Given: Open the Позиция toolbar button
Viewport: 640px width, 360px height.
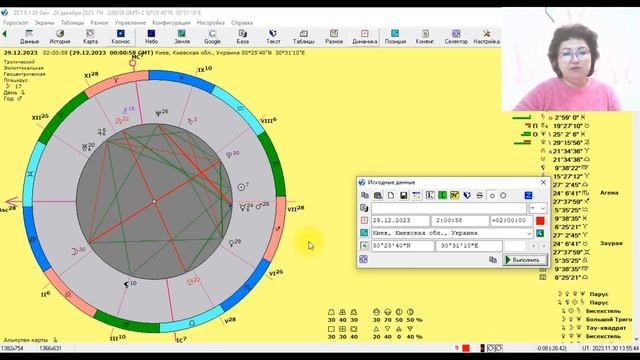Looking at the screenshot, I should 395,37.
